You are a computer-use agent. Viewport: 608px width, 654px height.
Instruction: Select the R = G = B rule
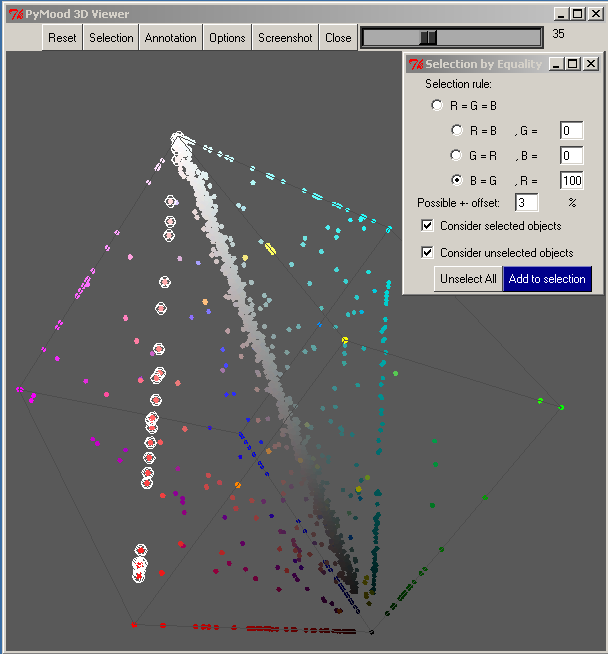[x=437, y=105]
